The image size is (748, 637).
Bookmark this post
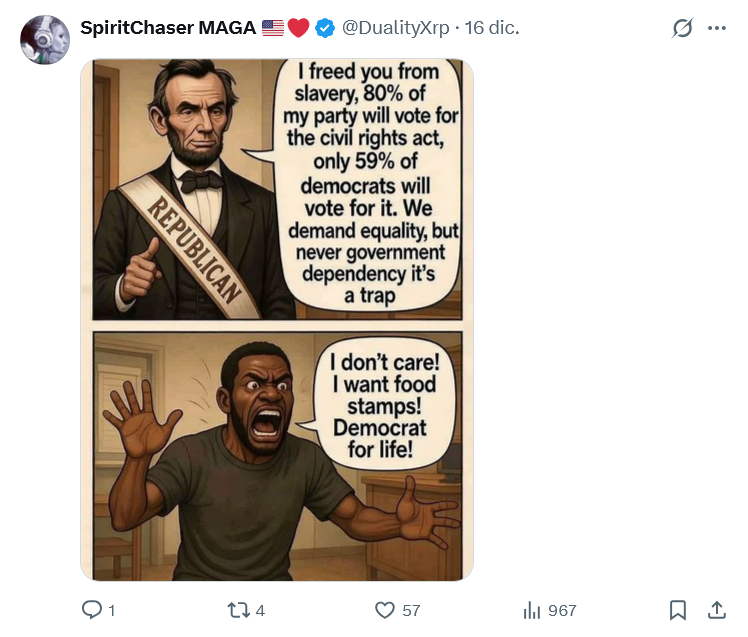pos(678,610)
